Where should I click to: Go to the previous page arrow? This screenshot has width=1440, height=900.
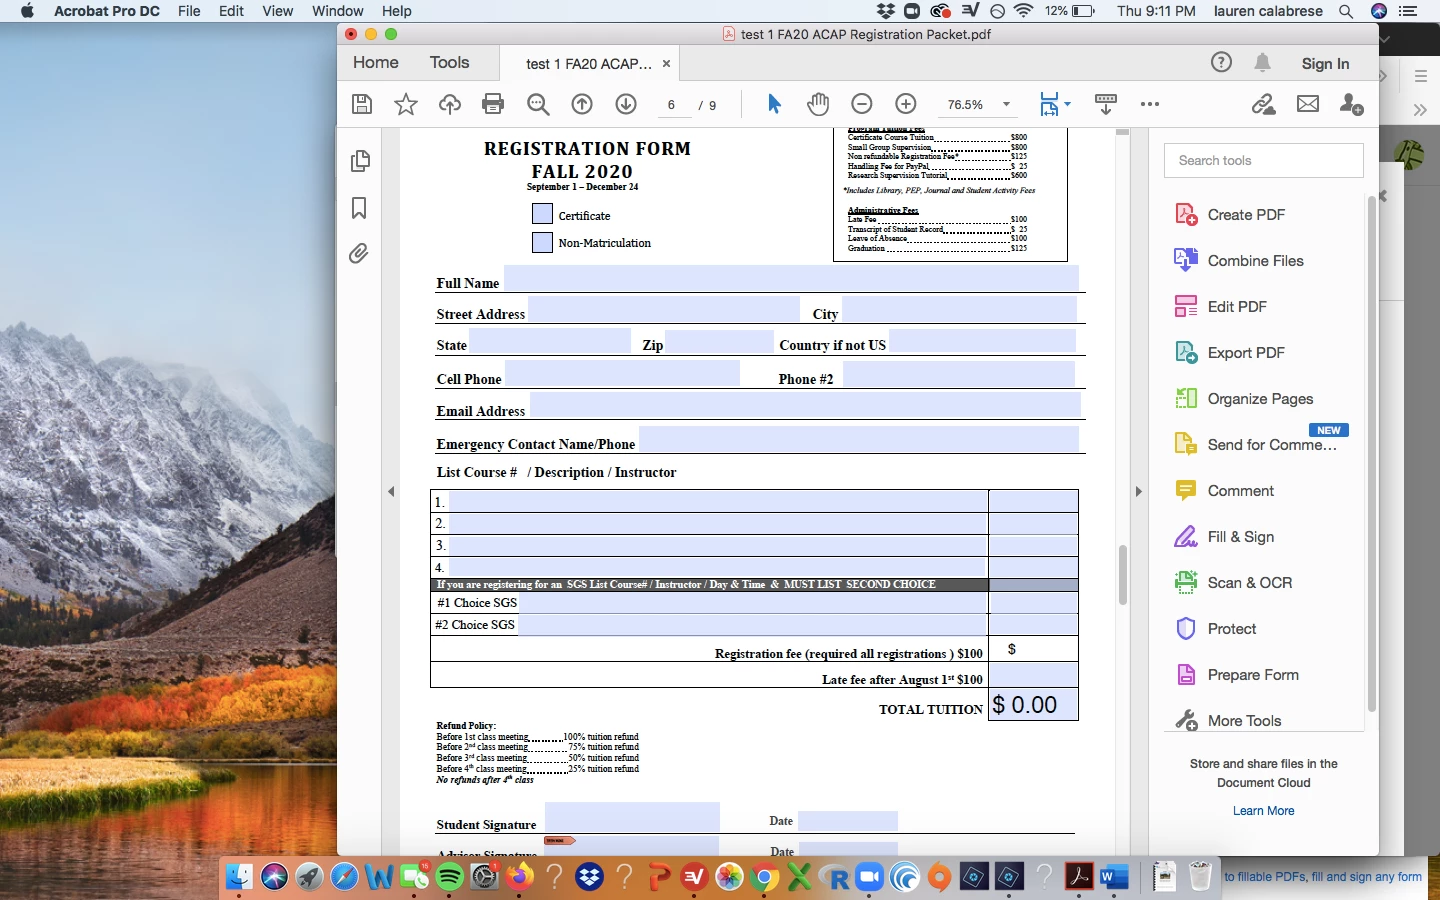pyautogui.click(x=582, y=104)
